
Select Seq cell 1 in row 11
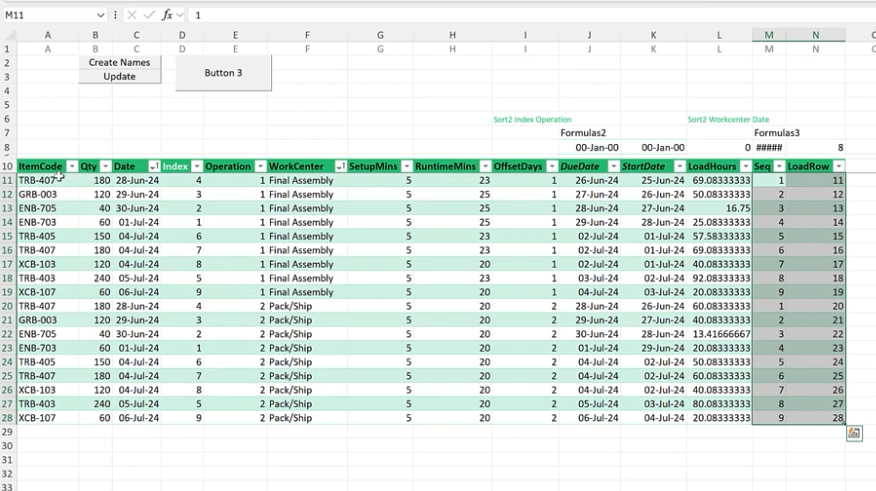769,180
